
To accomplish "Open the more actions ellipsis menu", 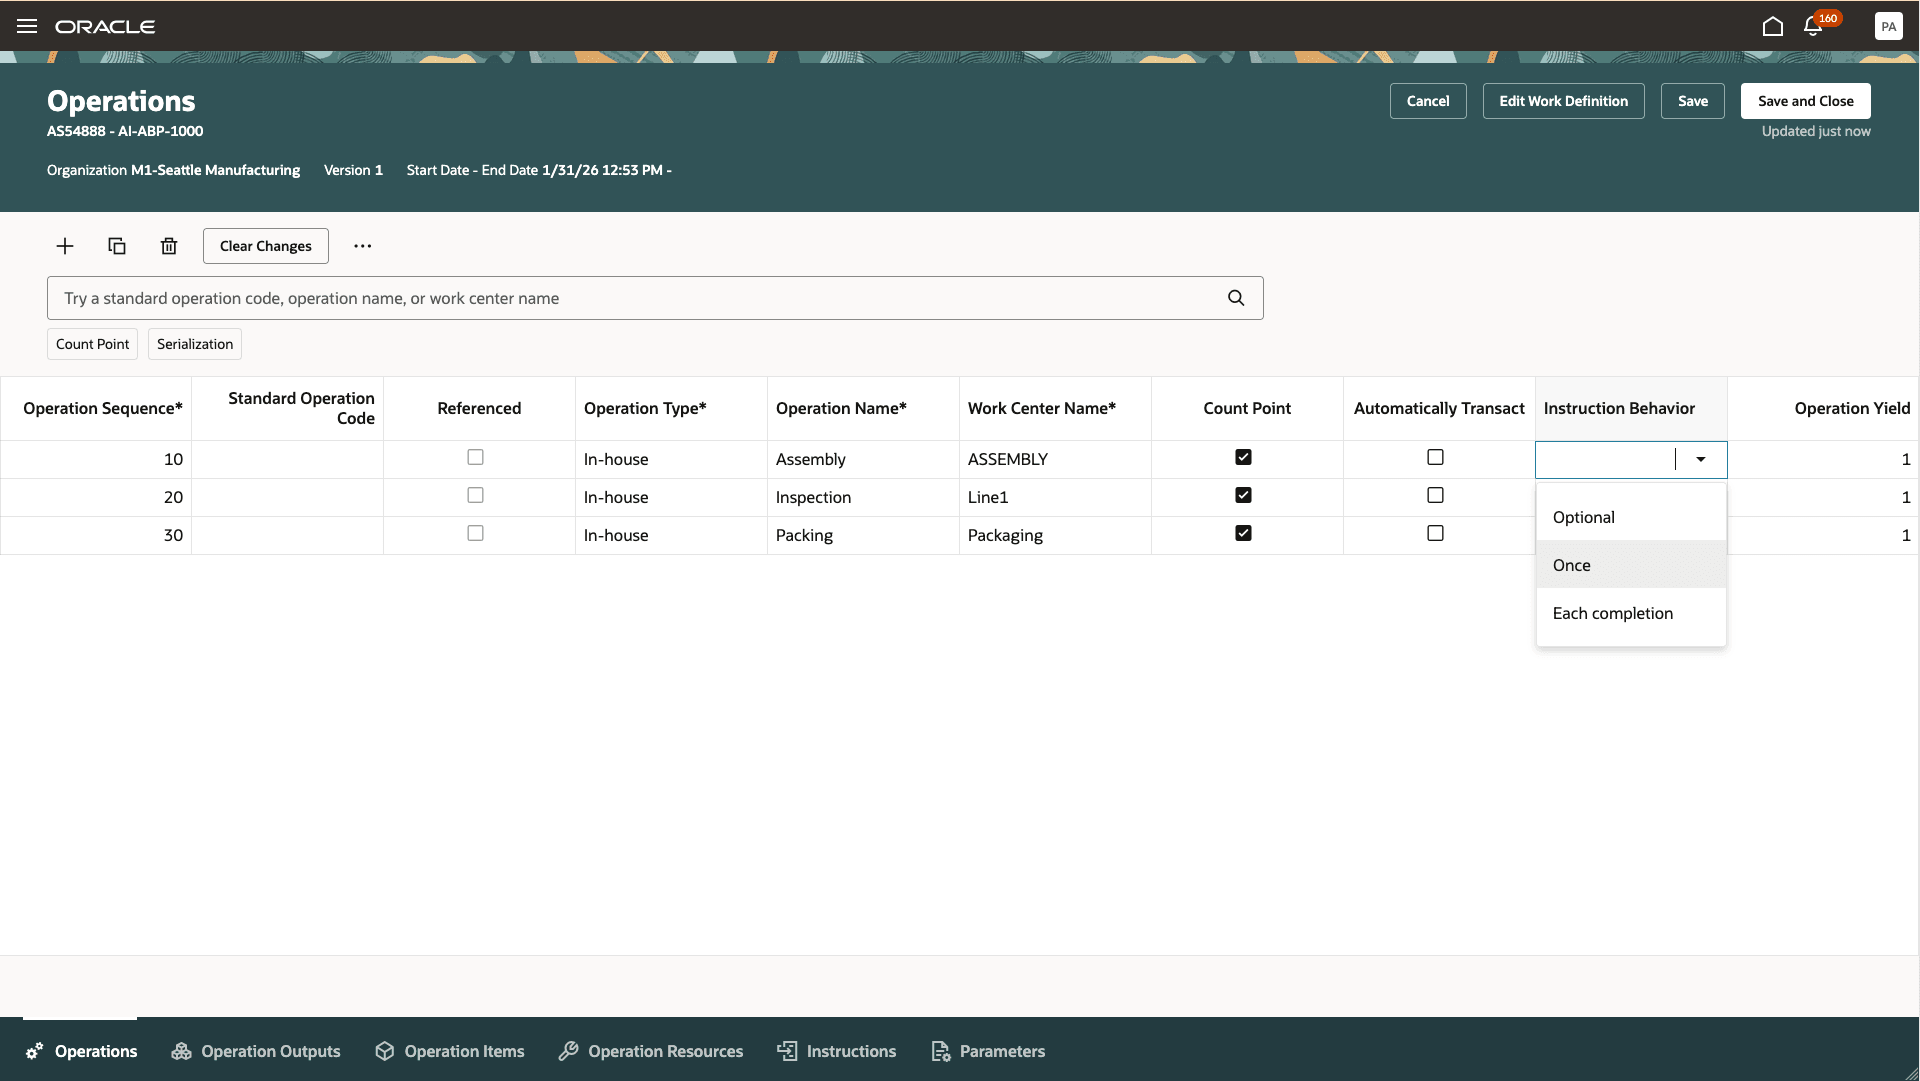I will tap(362, 246).
